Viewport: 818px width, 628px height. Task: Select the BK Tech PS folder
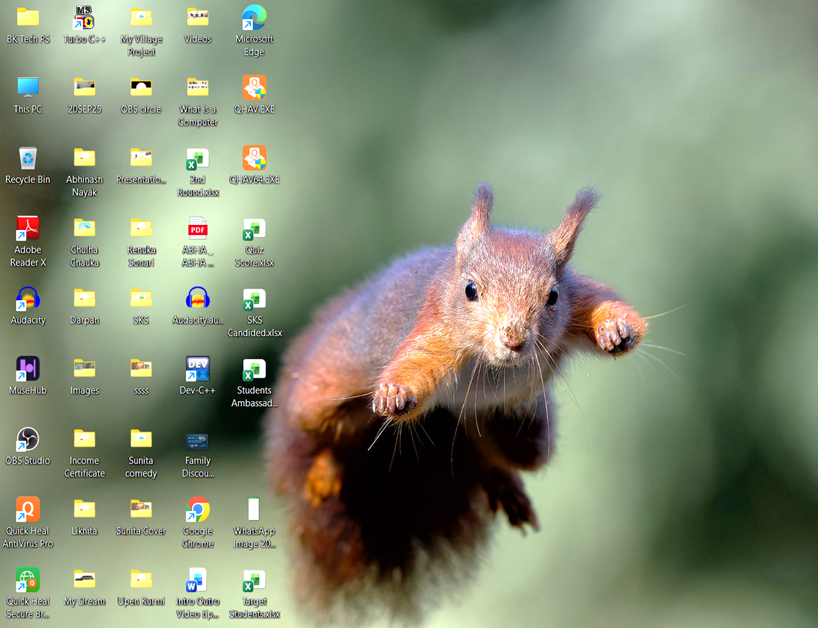click(28, 18)
